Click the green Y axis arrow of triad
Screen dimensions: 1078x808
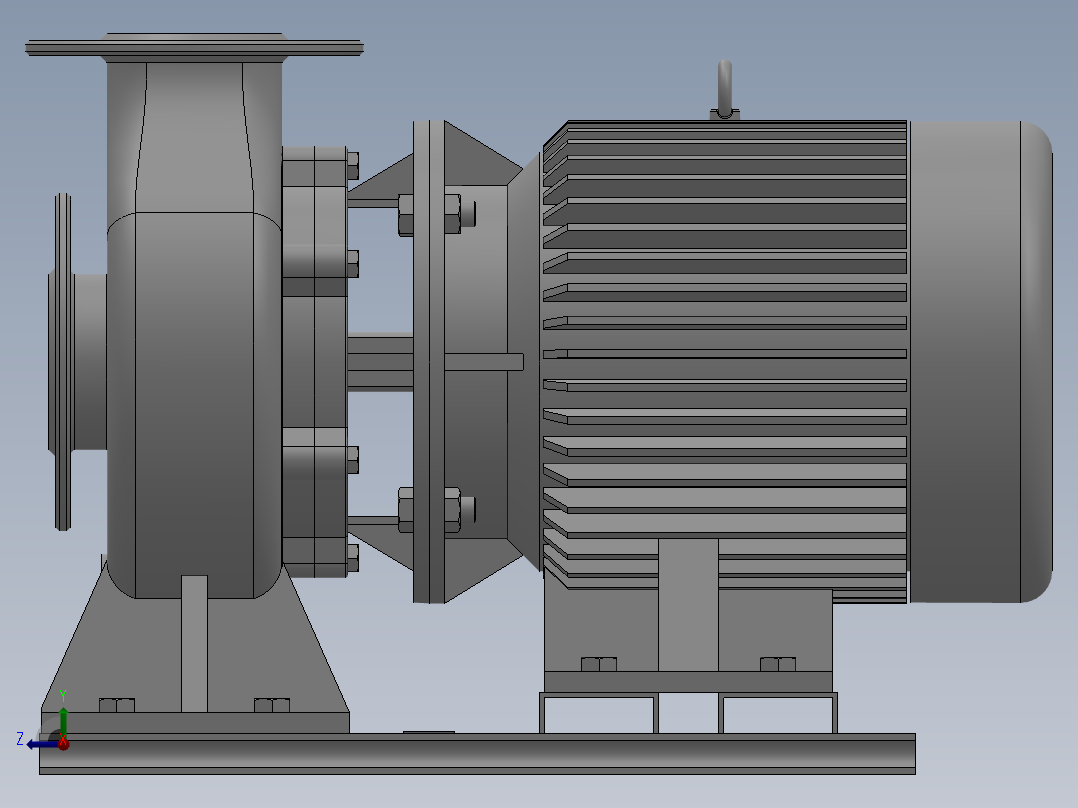[63, 721]
